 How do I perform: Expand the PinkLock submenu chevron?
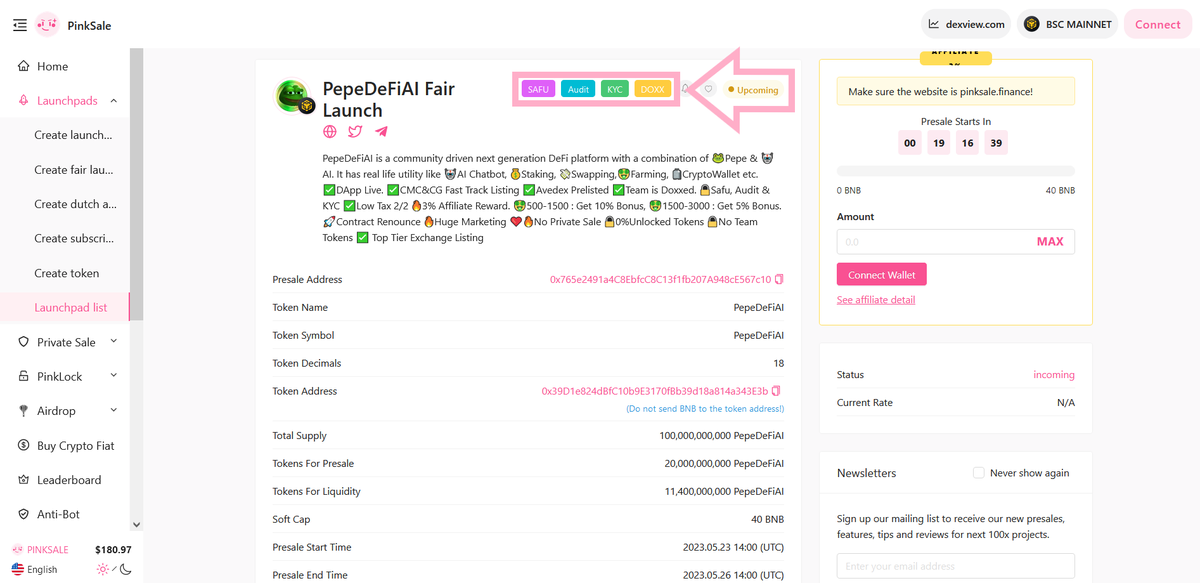pos(113,376)
